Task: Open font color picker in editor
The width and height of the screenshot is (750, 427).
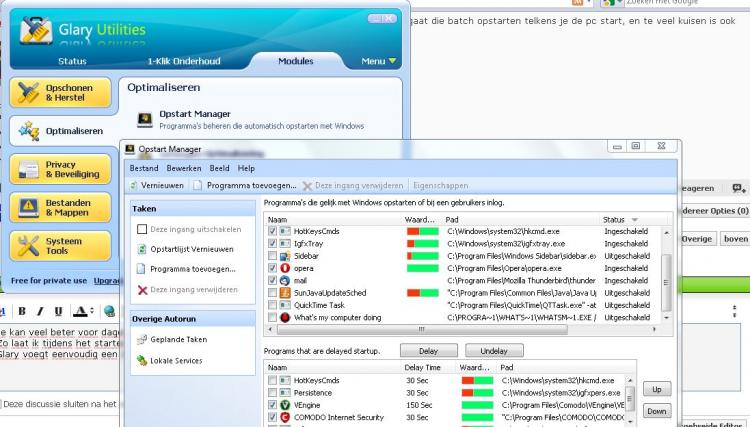Action: (x=84, y=311)
